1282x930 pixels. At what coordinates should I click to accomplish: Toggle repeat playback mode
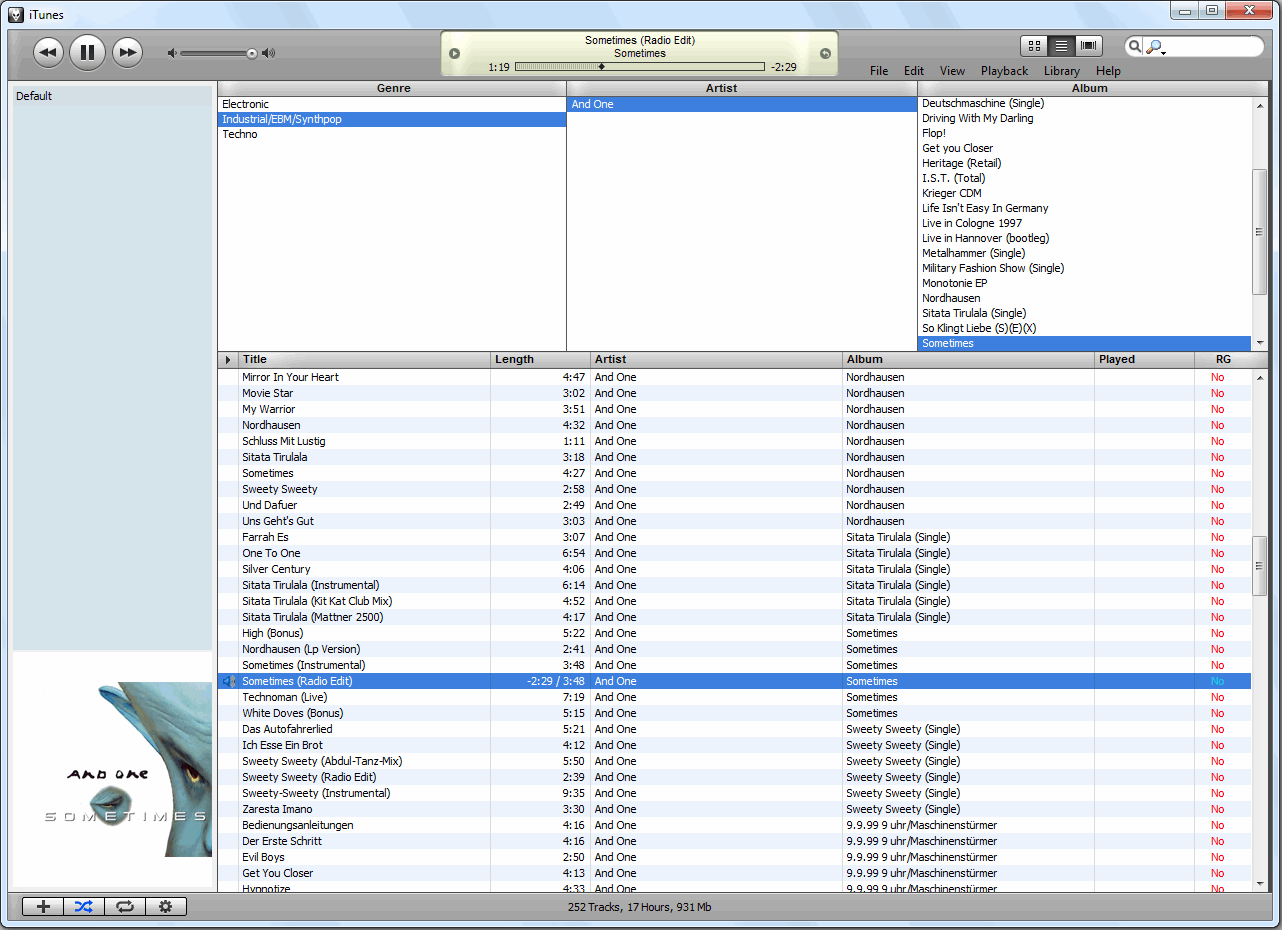(x=125, y=907)
